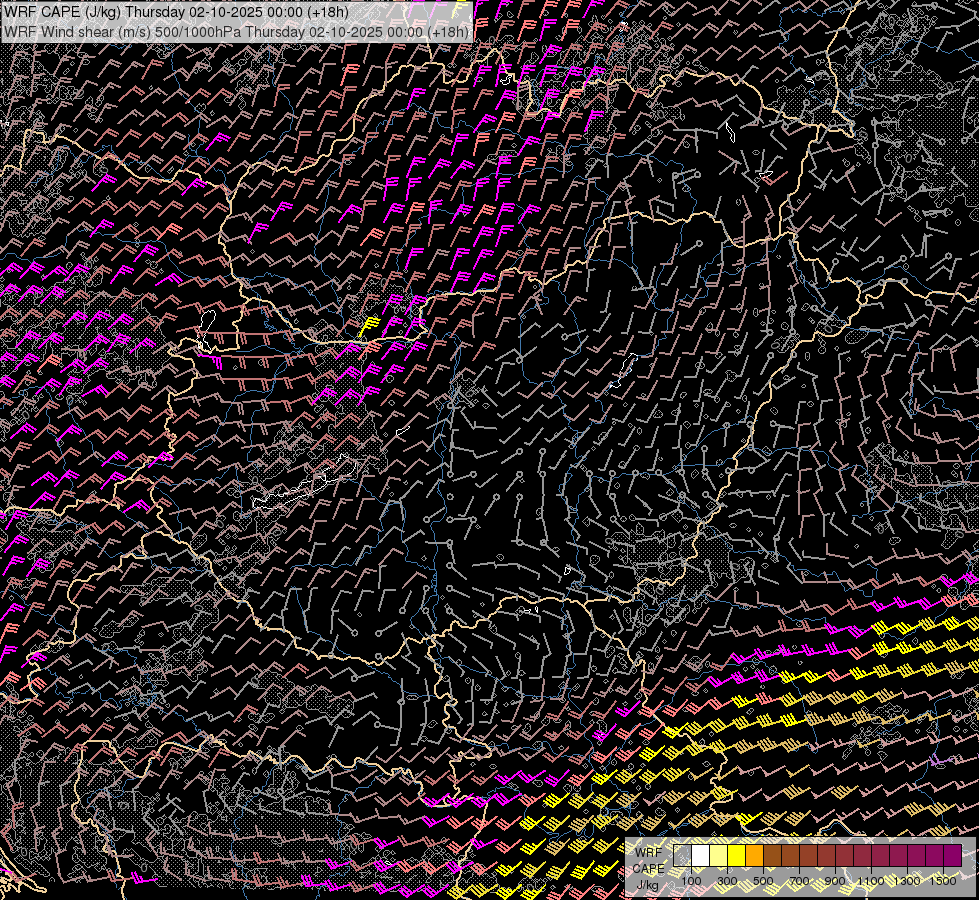
Task: Select the pale yellow CAPE legend swatch
Action: tap(718, 855)
